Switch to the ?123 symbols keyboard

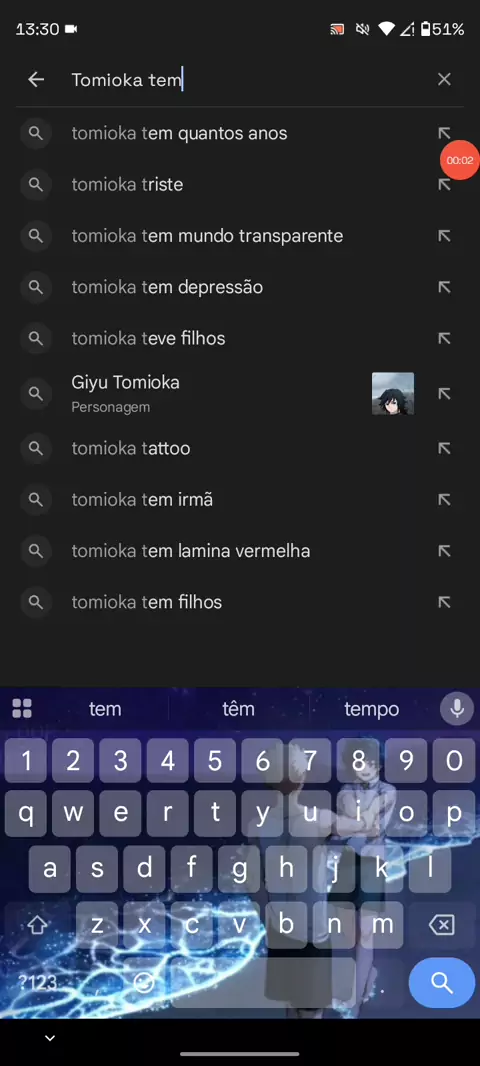[37, 982]
